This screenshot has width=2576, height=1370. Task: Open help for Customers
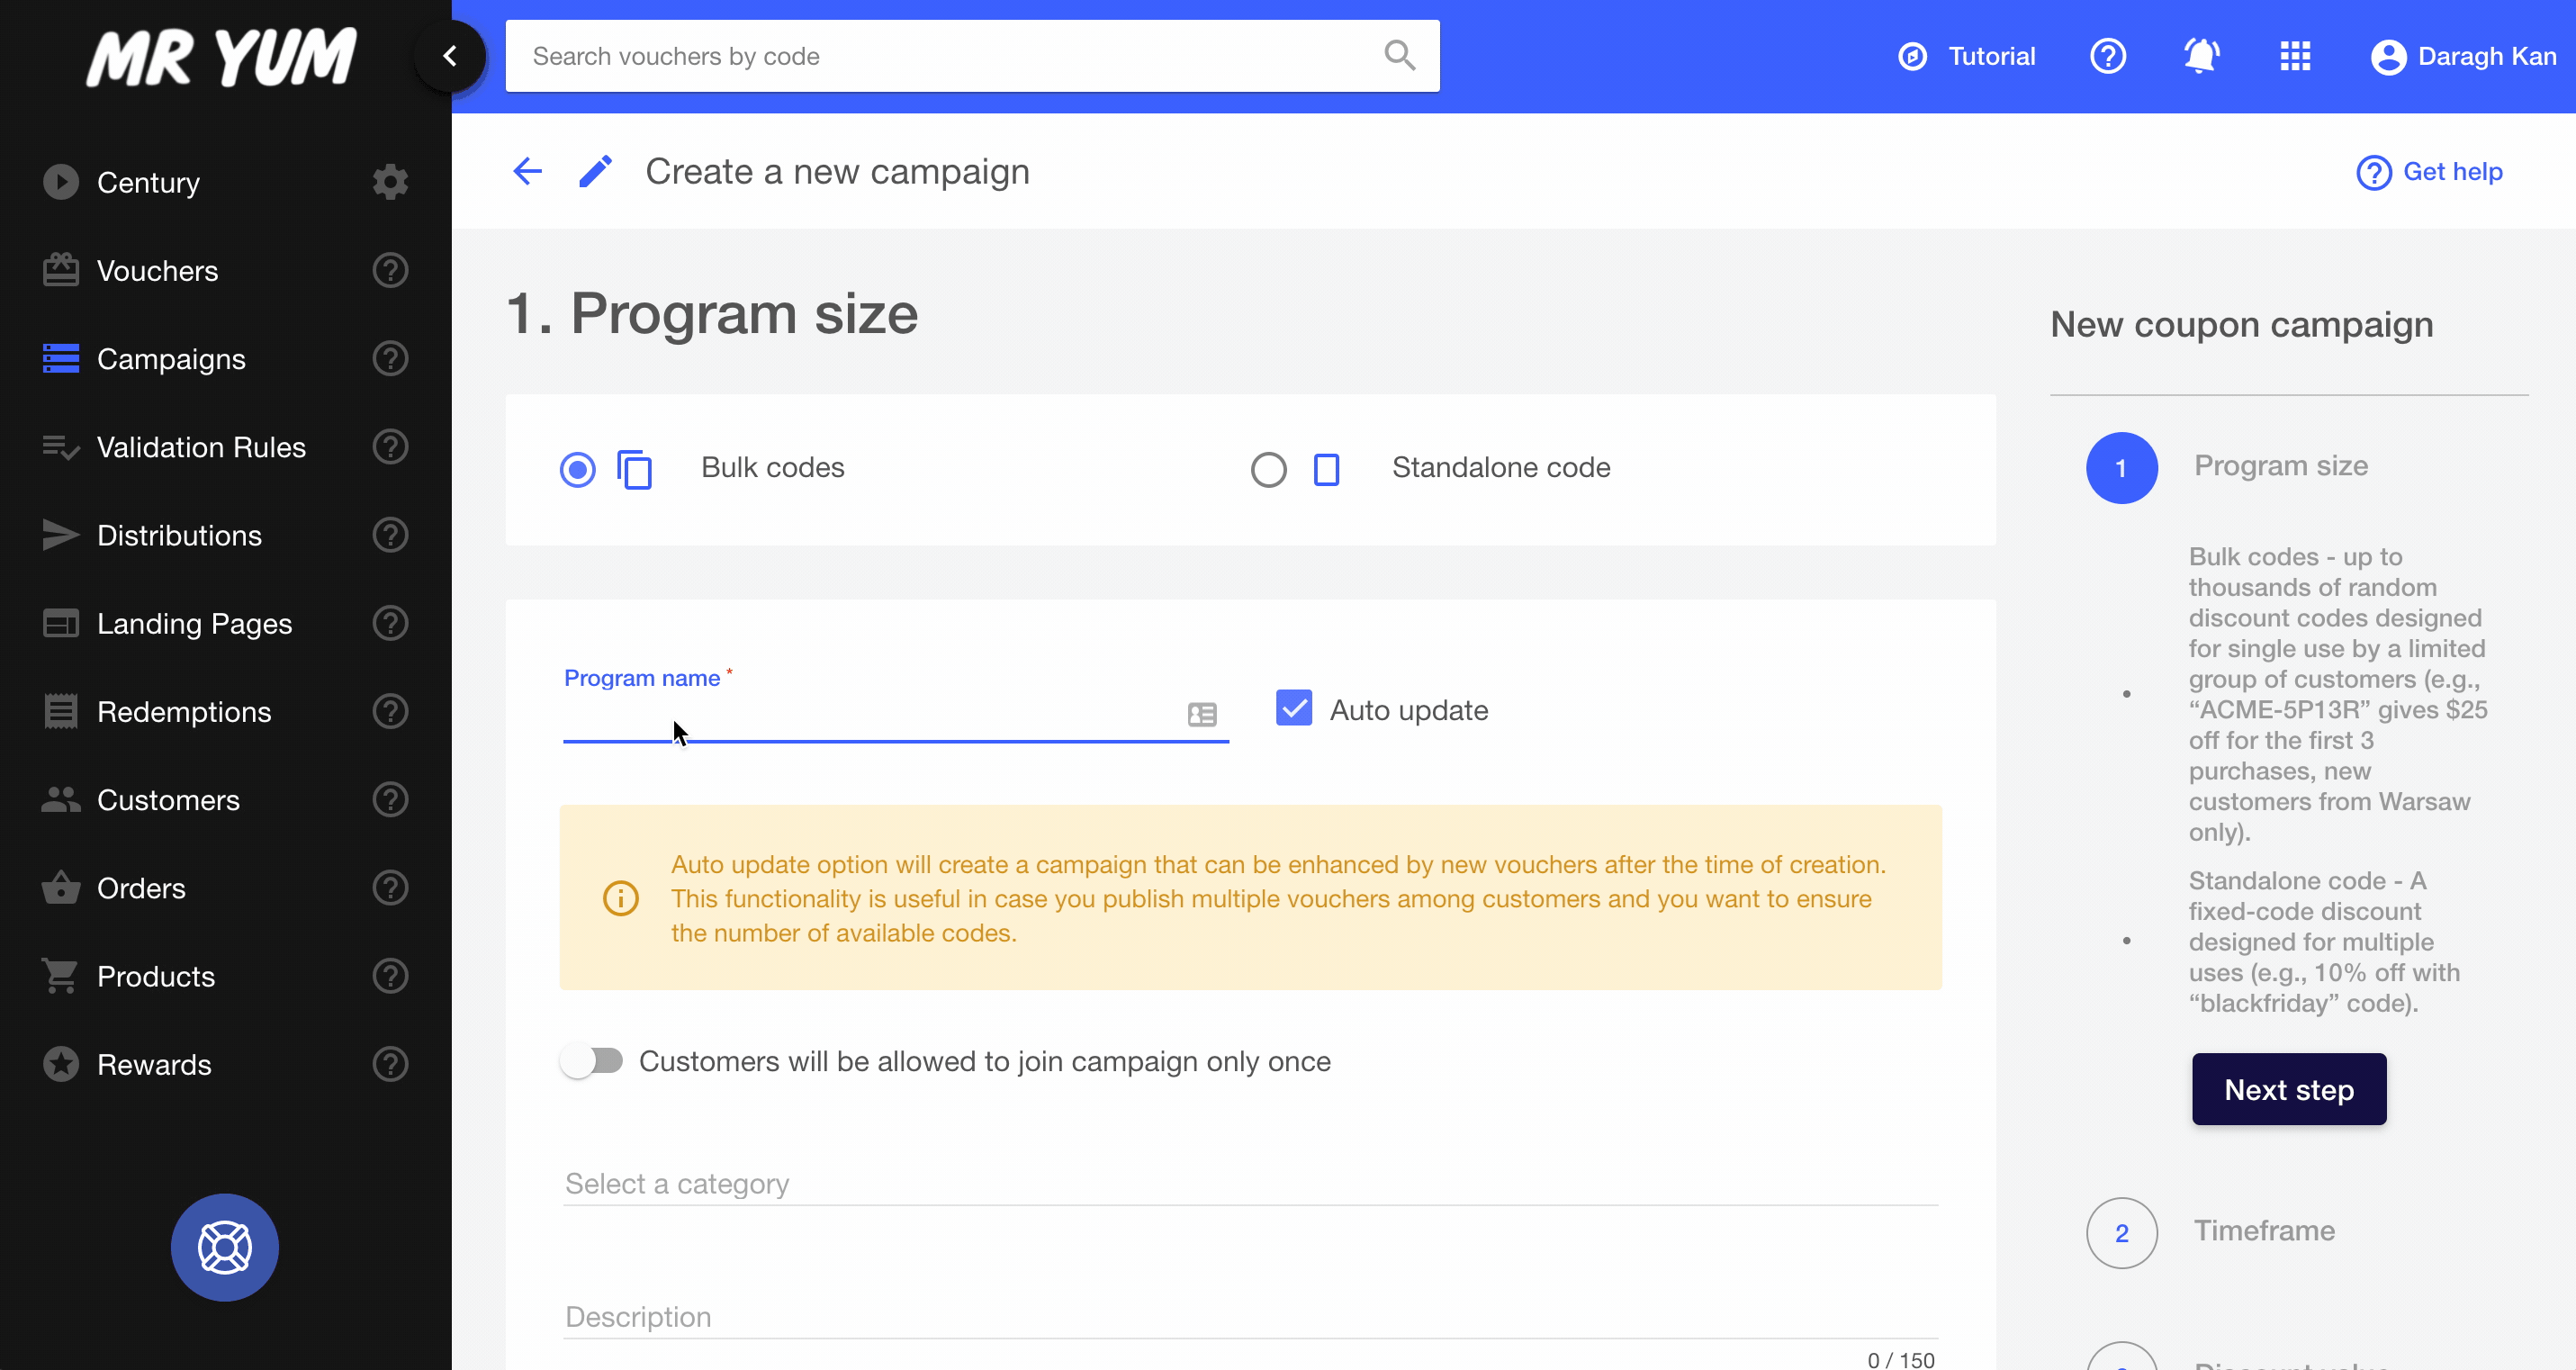pos(390,799)
